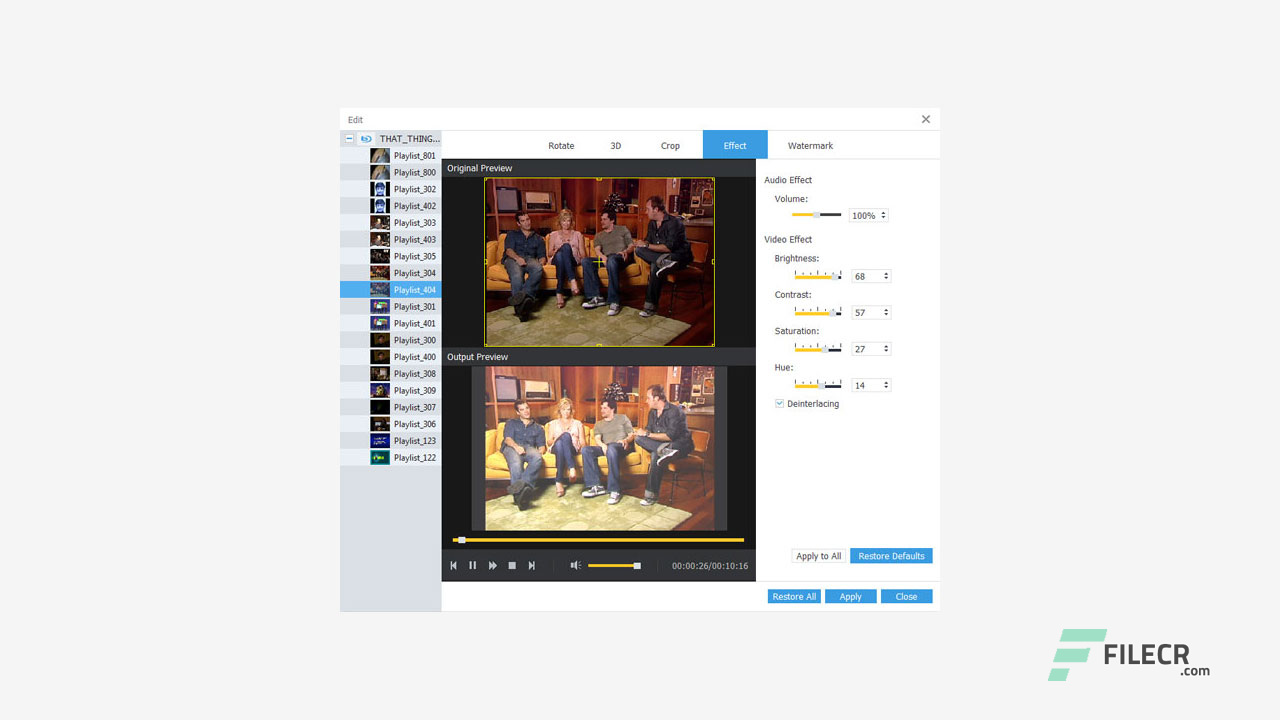Fast forward the preview video
Viewport: 1280px width, 720px height.
click(x=493, y=566)
